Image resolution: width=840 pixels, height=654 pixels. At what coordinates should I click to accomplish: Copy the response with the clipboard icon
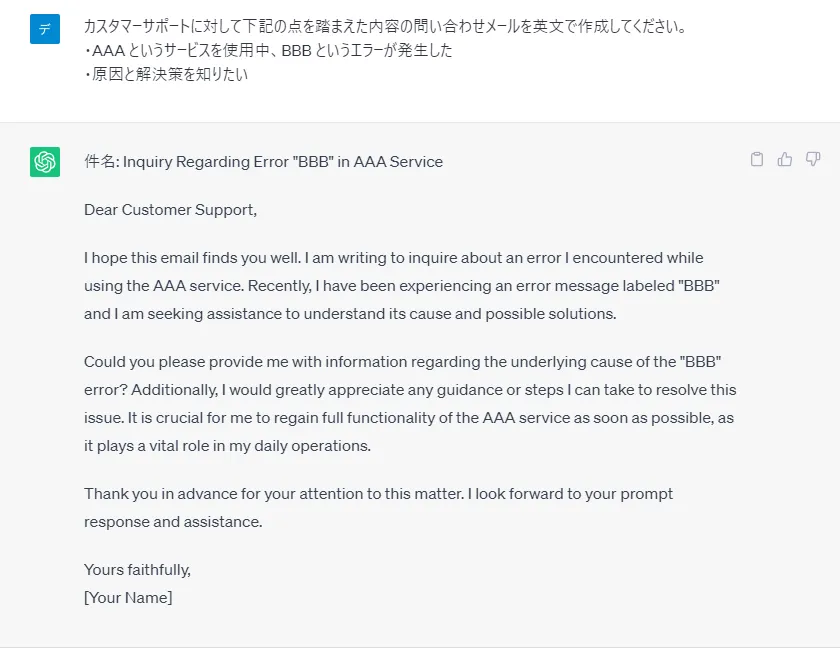756,160
